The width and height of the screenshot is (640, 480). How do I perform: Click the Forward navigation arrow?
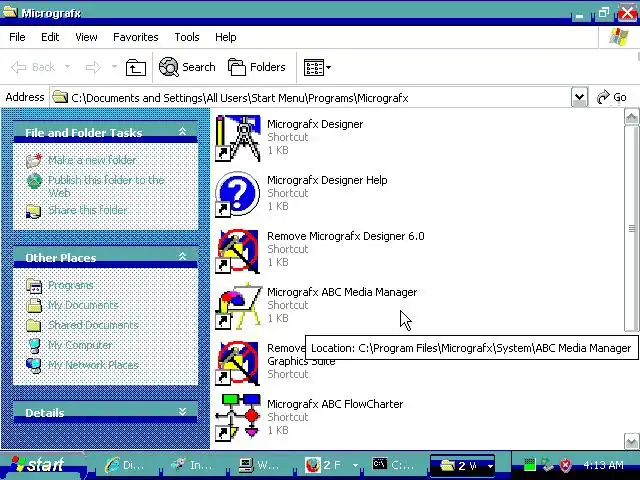click(x=93, y=67)
